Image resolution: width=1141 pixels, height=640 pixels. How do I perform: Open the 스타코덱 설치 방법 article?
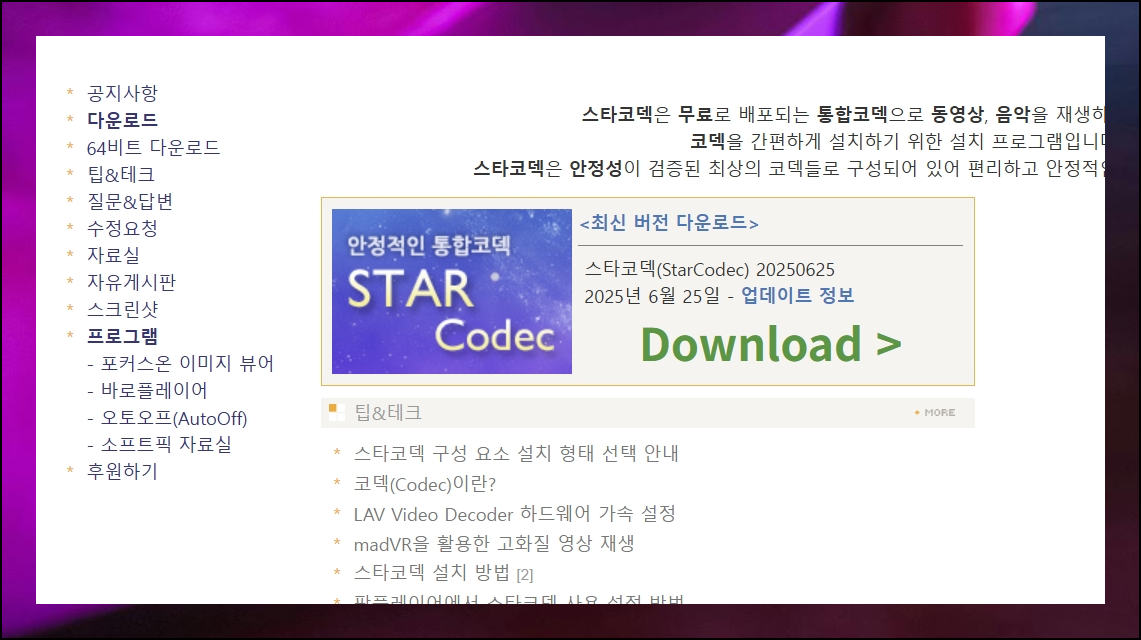tap(432, 573)
